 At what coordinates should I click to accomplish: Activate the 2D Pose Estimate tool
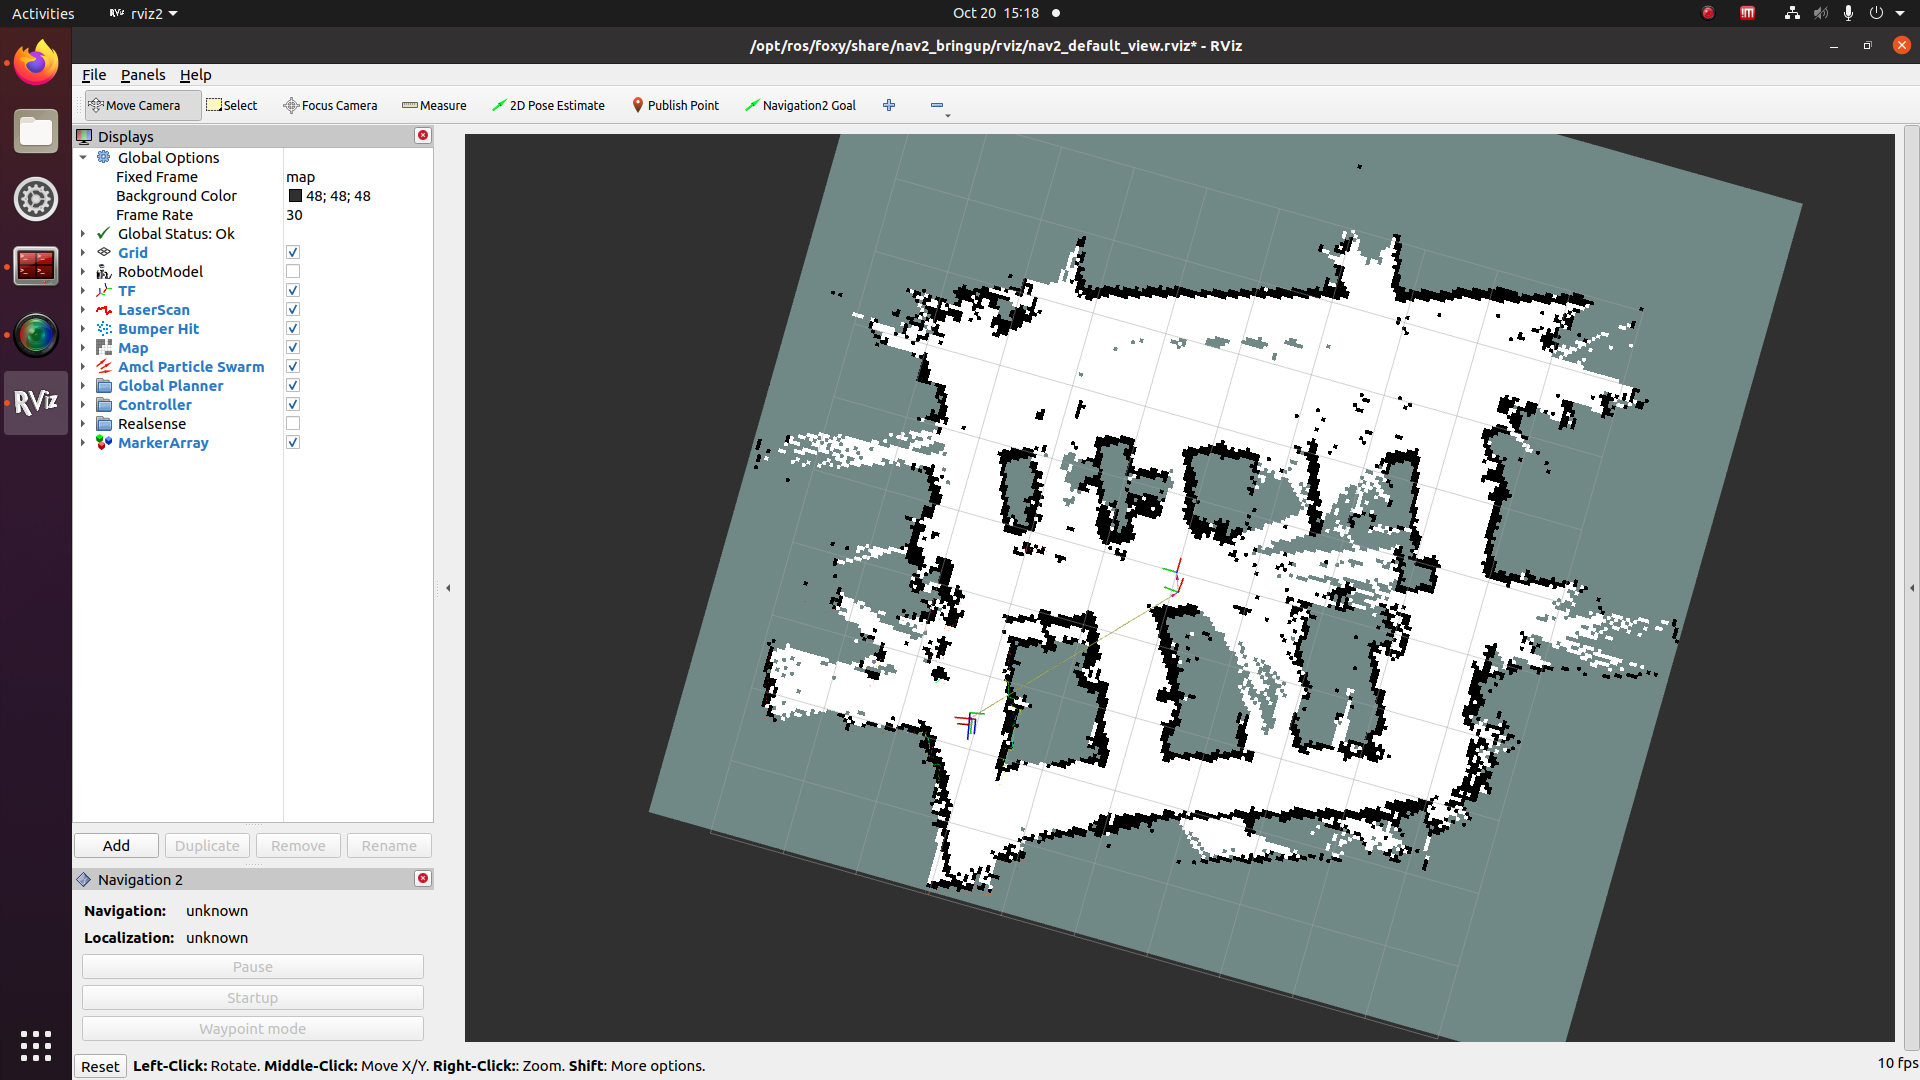pyautogui.click(x=548, y=105)
